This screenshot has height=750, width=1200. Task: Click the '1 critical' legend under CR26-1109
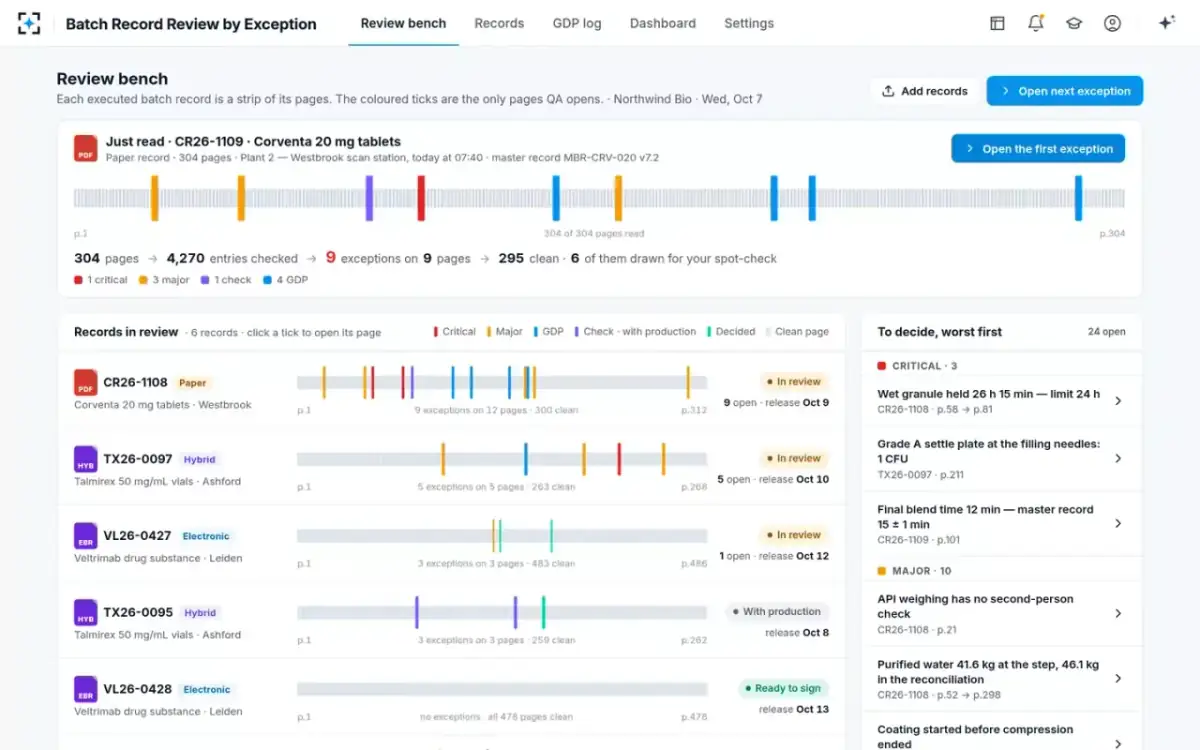coord(101,280)
